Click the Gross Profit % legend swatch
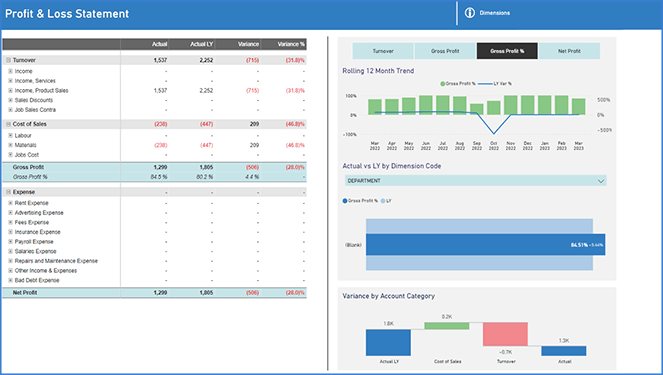The height and width of the screenshot is (375, 663). (x=443, y=84)
